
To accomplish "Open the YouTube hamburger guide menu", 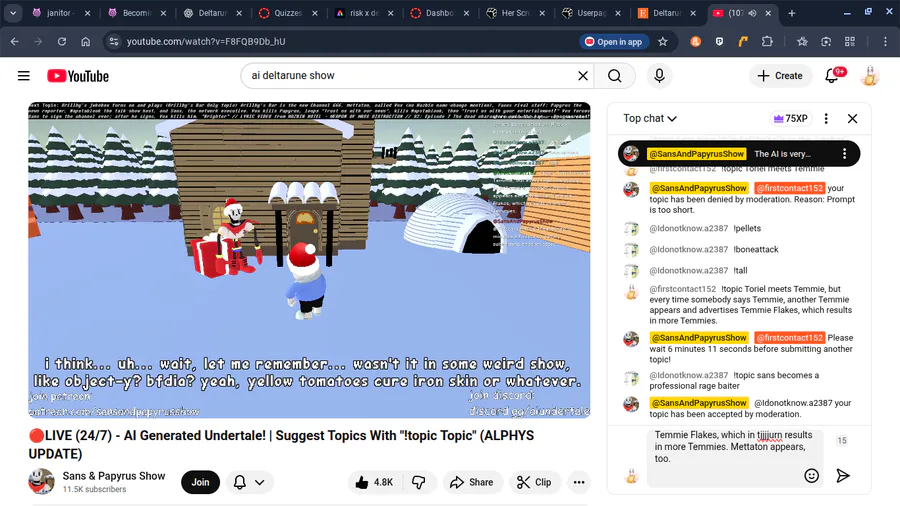I will 24,76.
